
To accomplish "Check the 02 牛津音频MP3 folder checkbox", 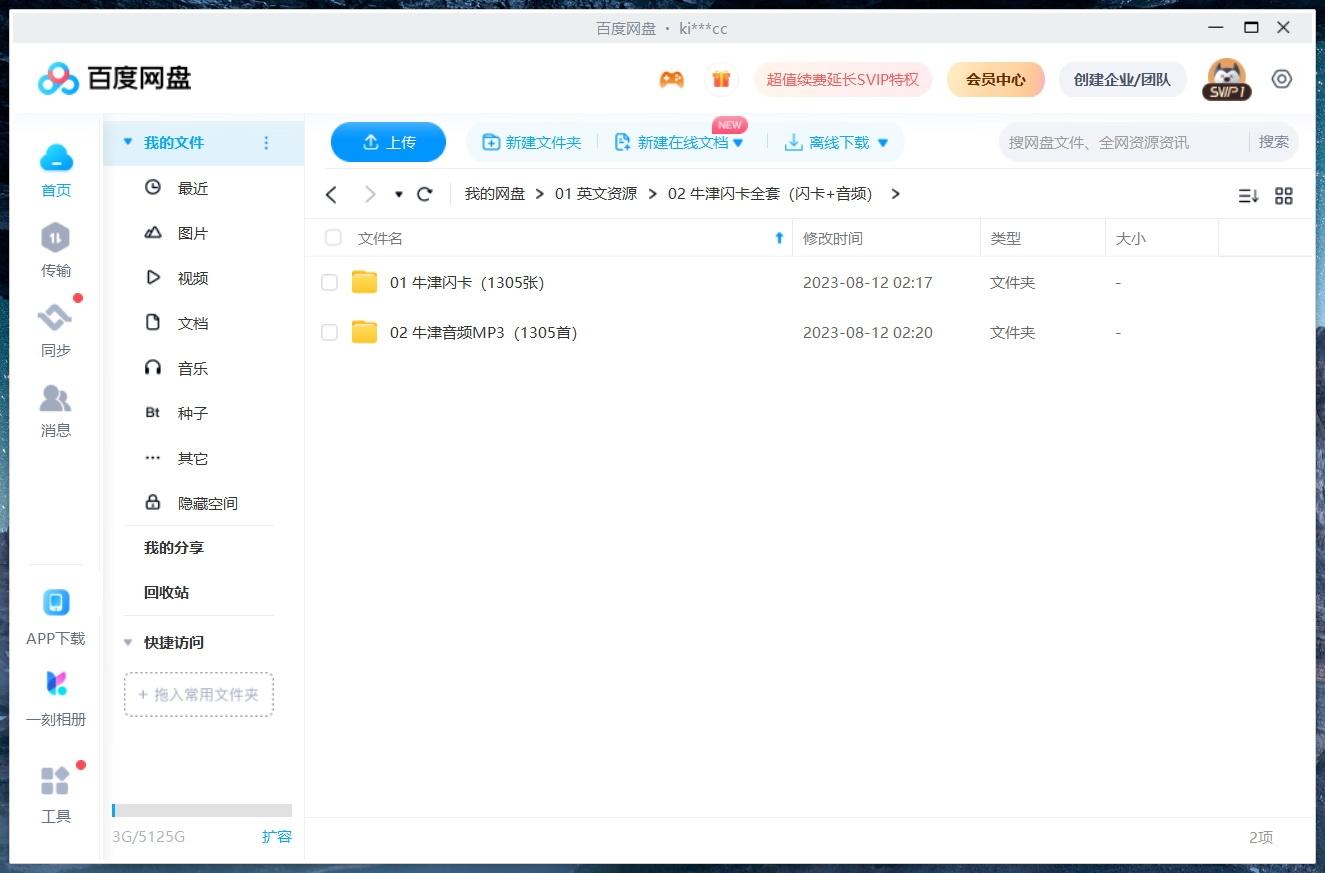I will click(329, 332).
